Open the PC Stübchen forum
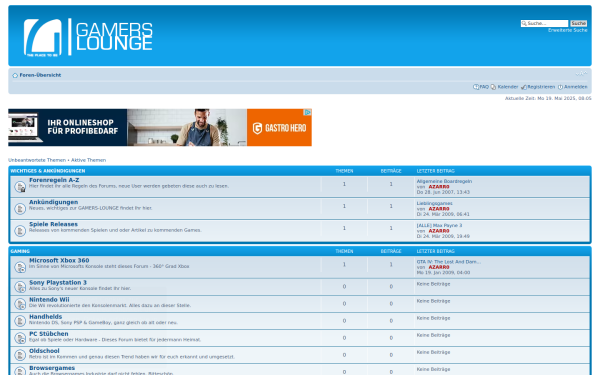 [49, 334]
